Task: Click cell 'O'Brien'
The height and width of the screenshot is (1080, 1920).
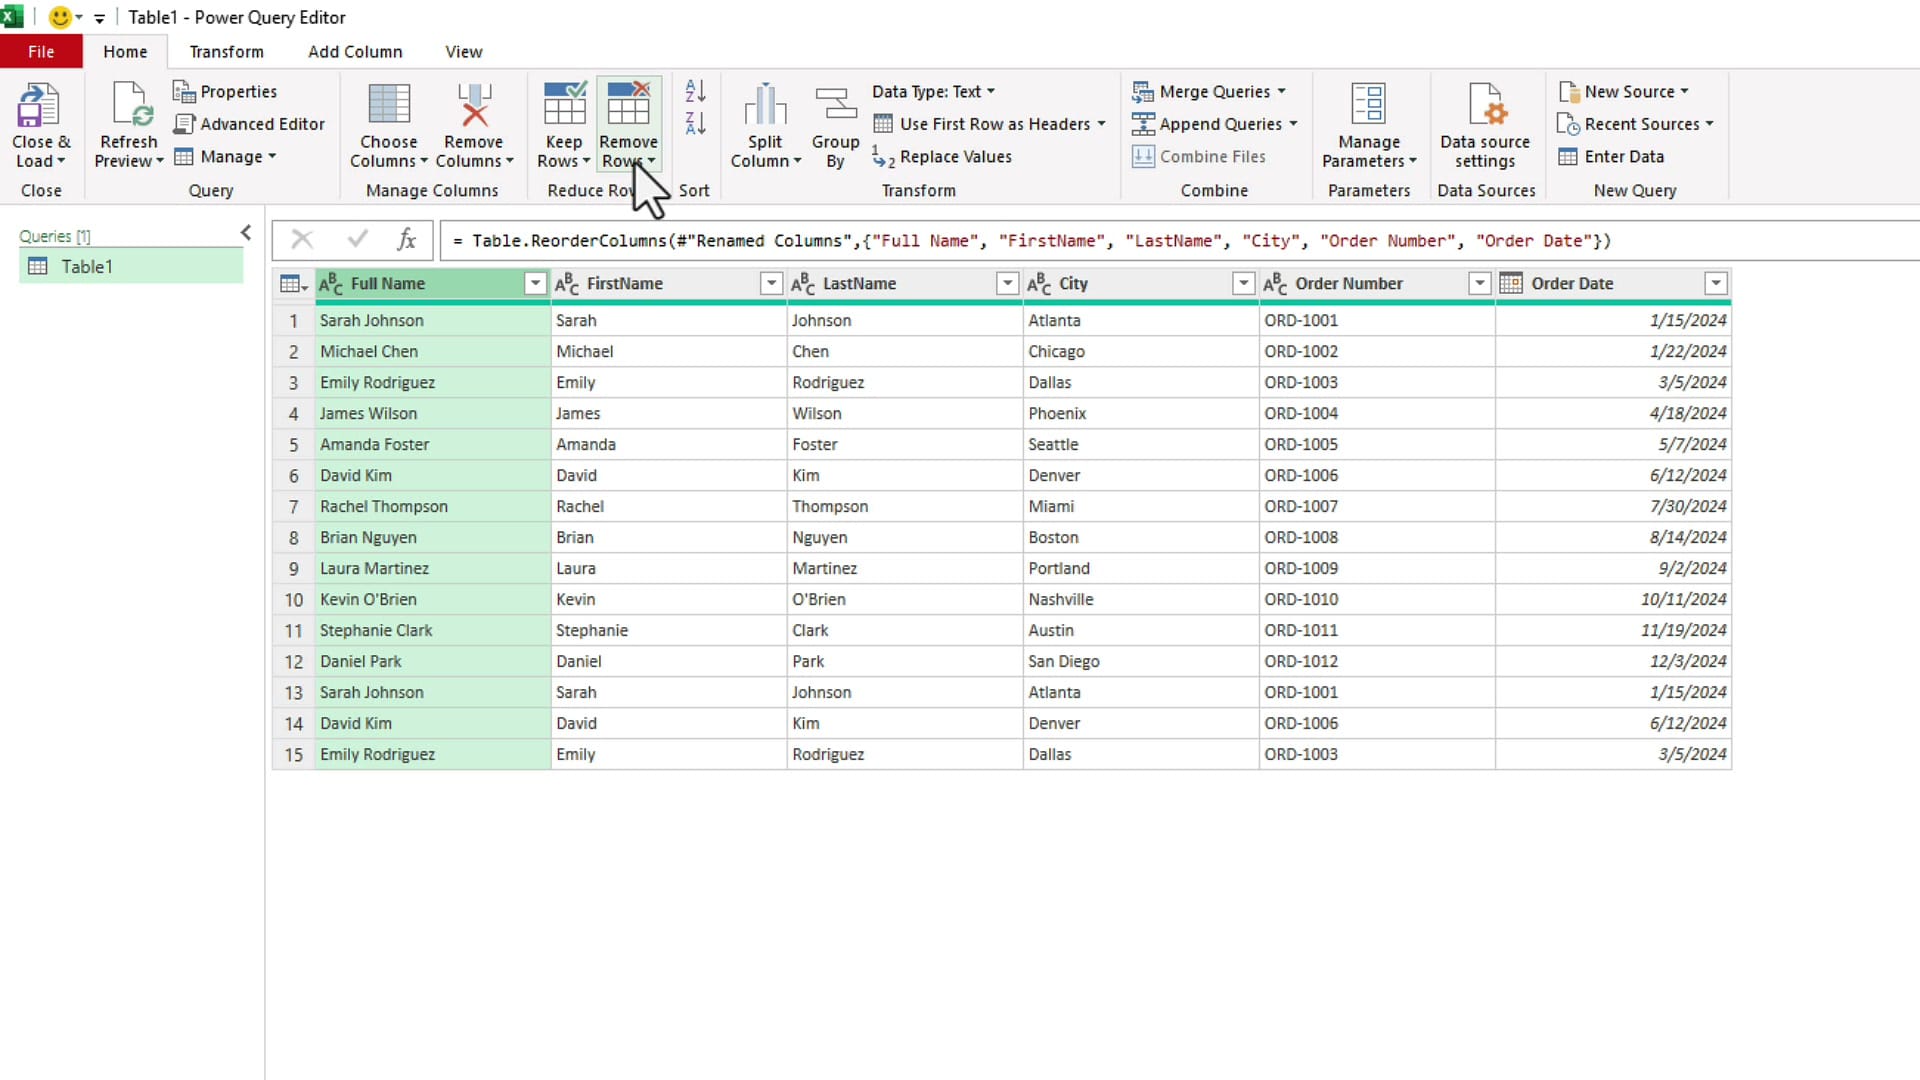Action: click(904, 600)
